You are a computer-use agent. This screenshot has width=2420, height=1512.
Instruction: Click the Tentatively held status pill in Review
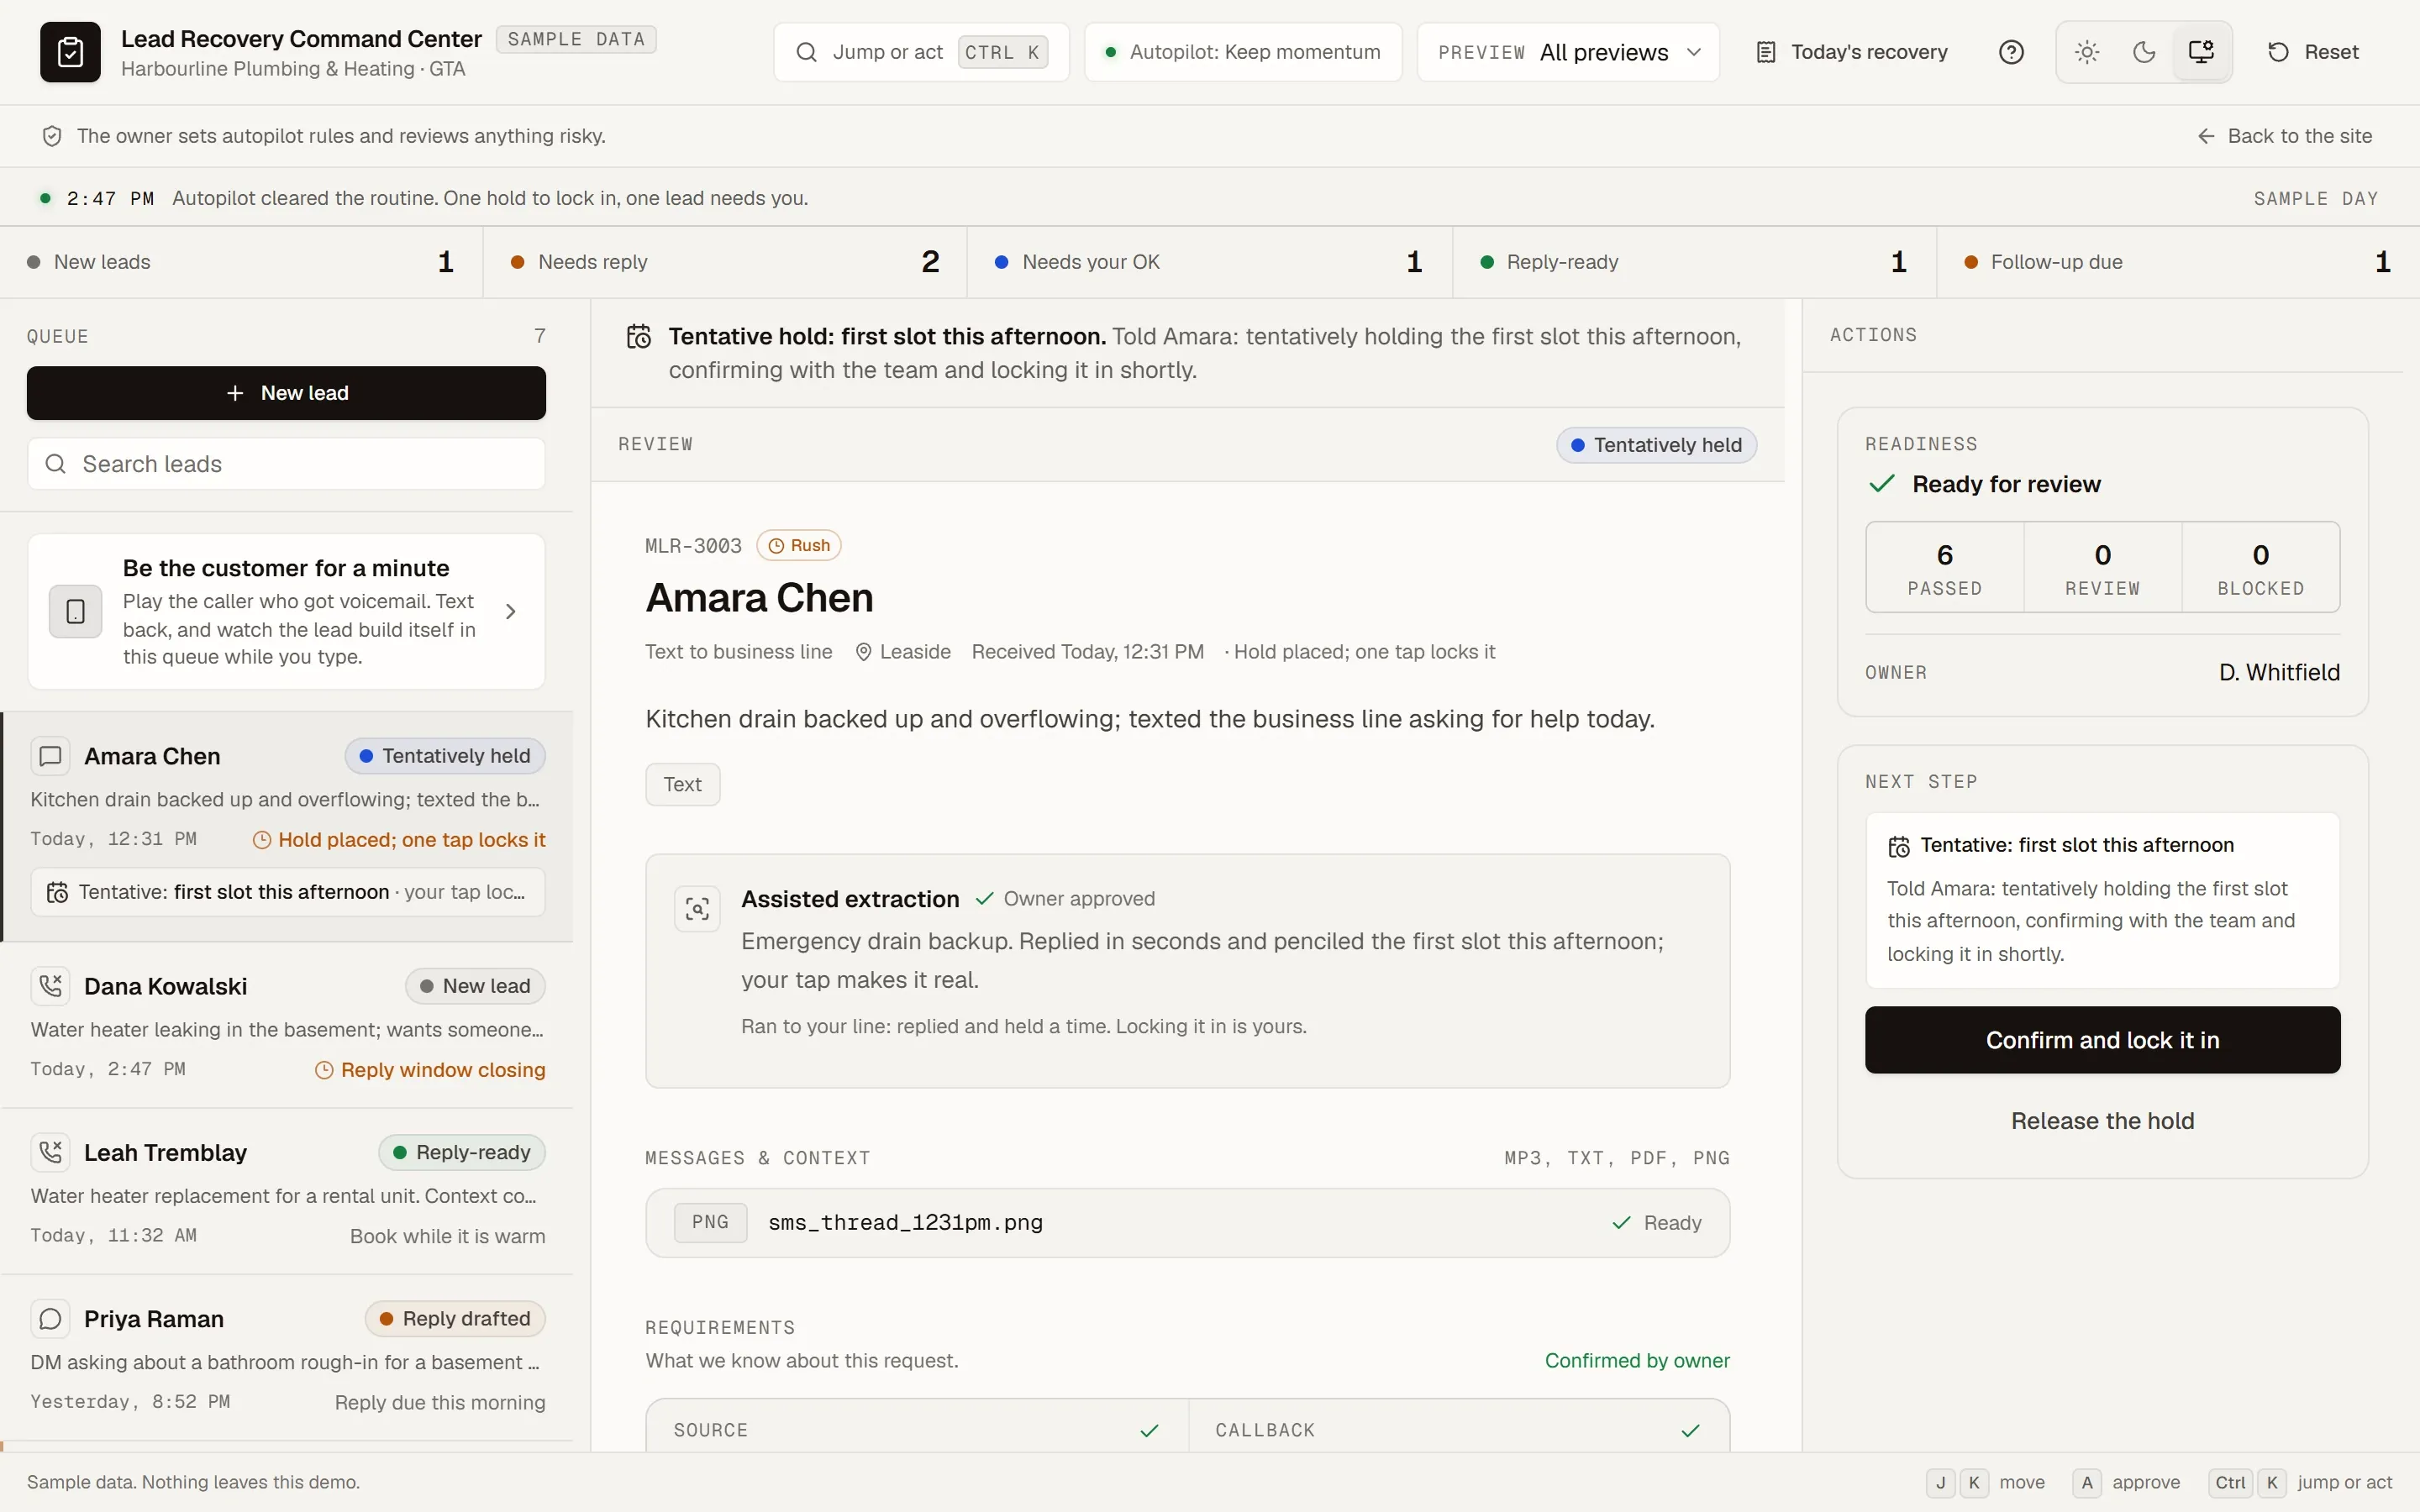click(x=1656, y=445)
